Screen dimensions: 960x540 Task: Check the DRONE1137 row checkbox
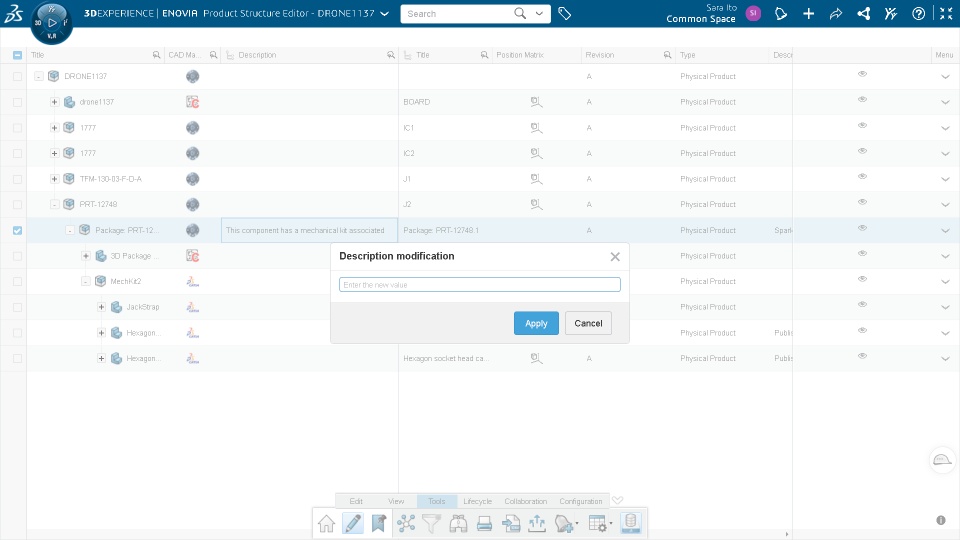coord(17,77)
